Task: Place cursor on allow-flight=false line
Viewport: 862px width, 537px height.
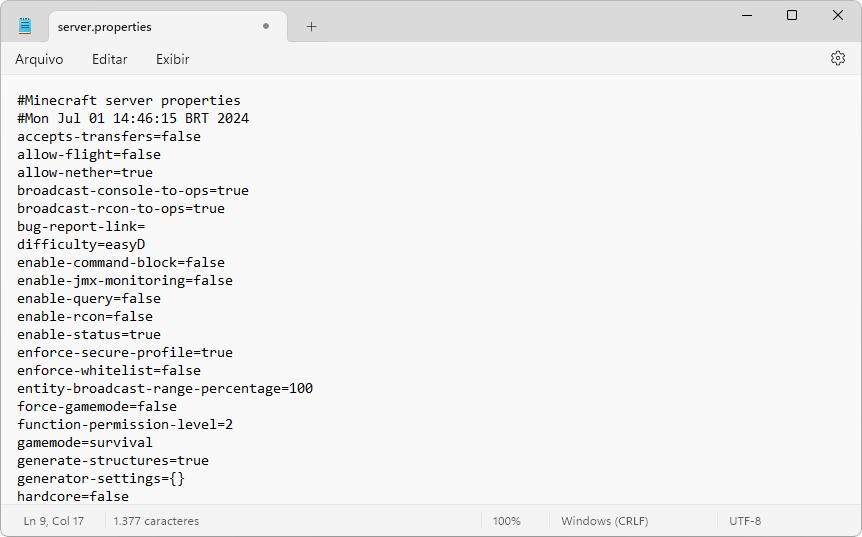Action: click(x=89, y=154)
